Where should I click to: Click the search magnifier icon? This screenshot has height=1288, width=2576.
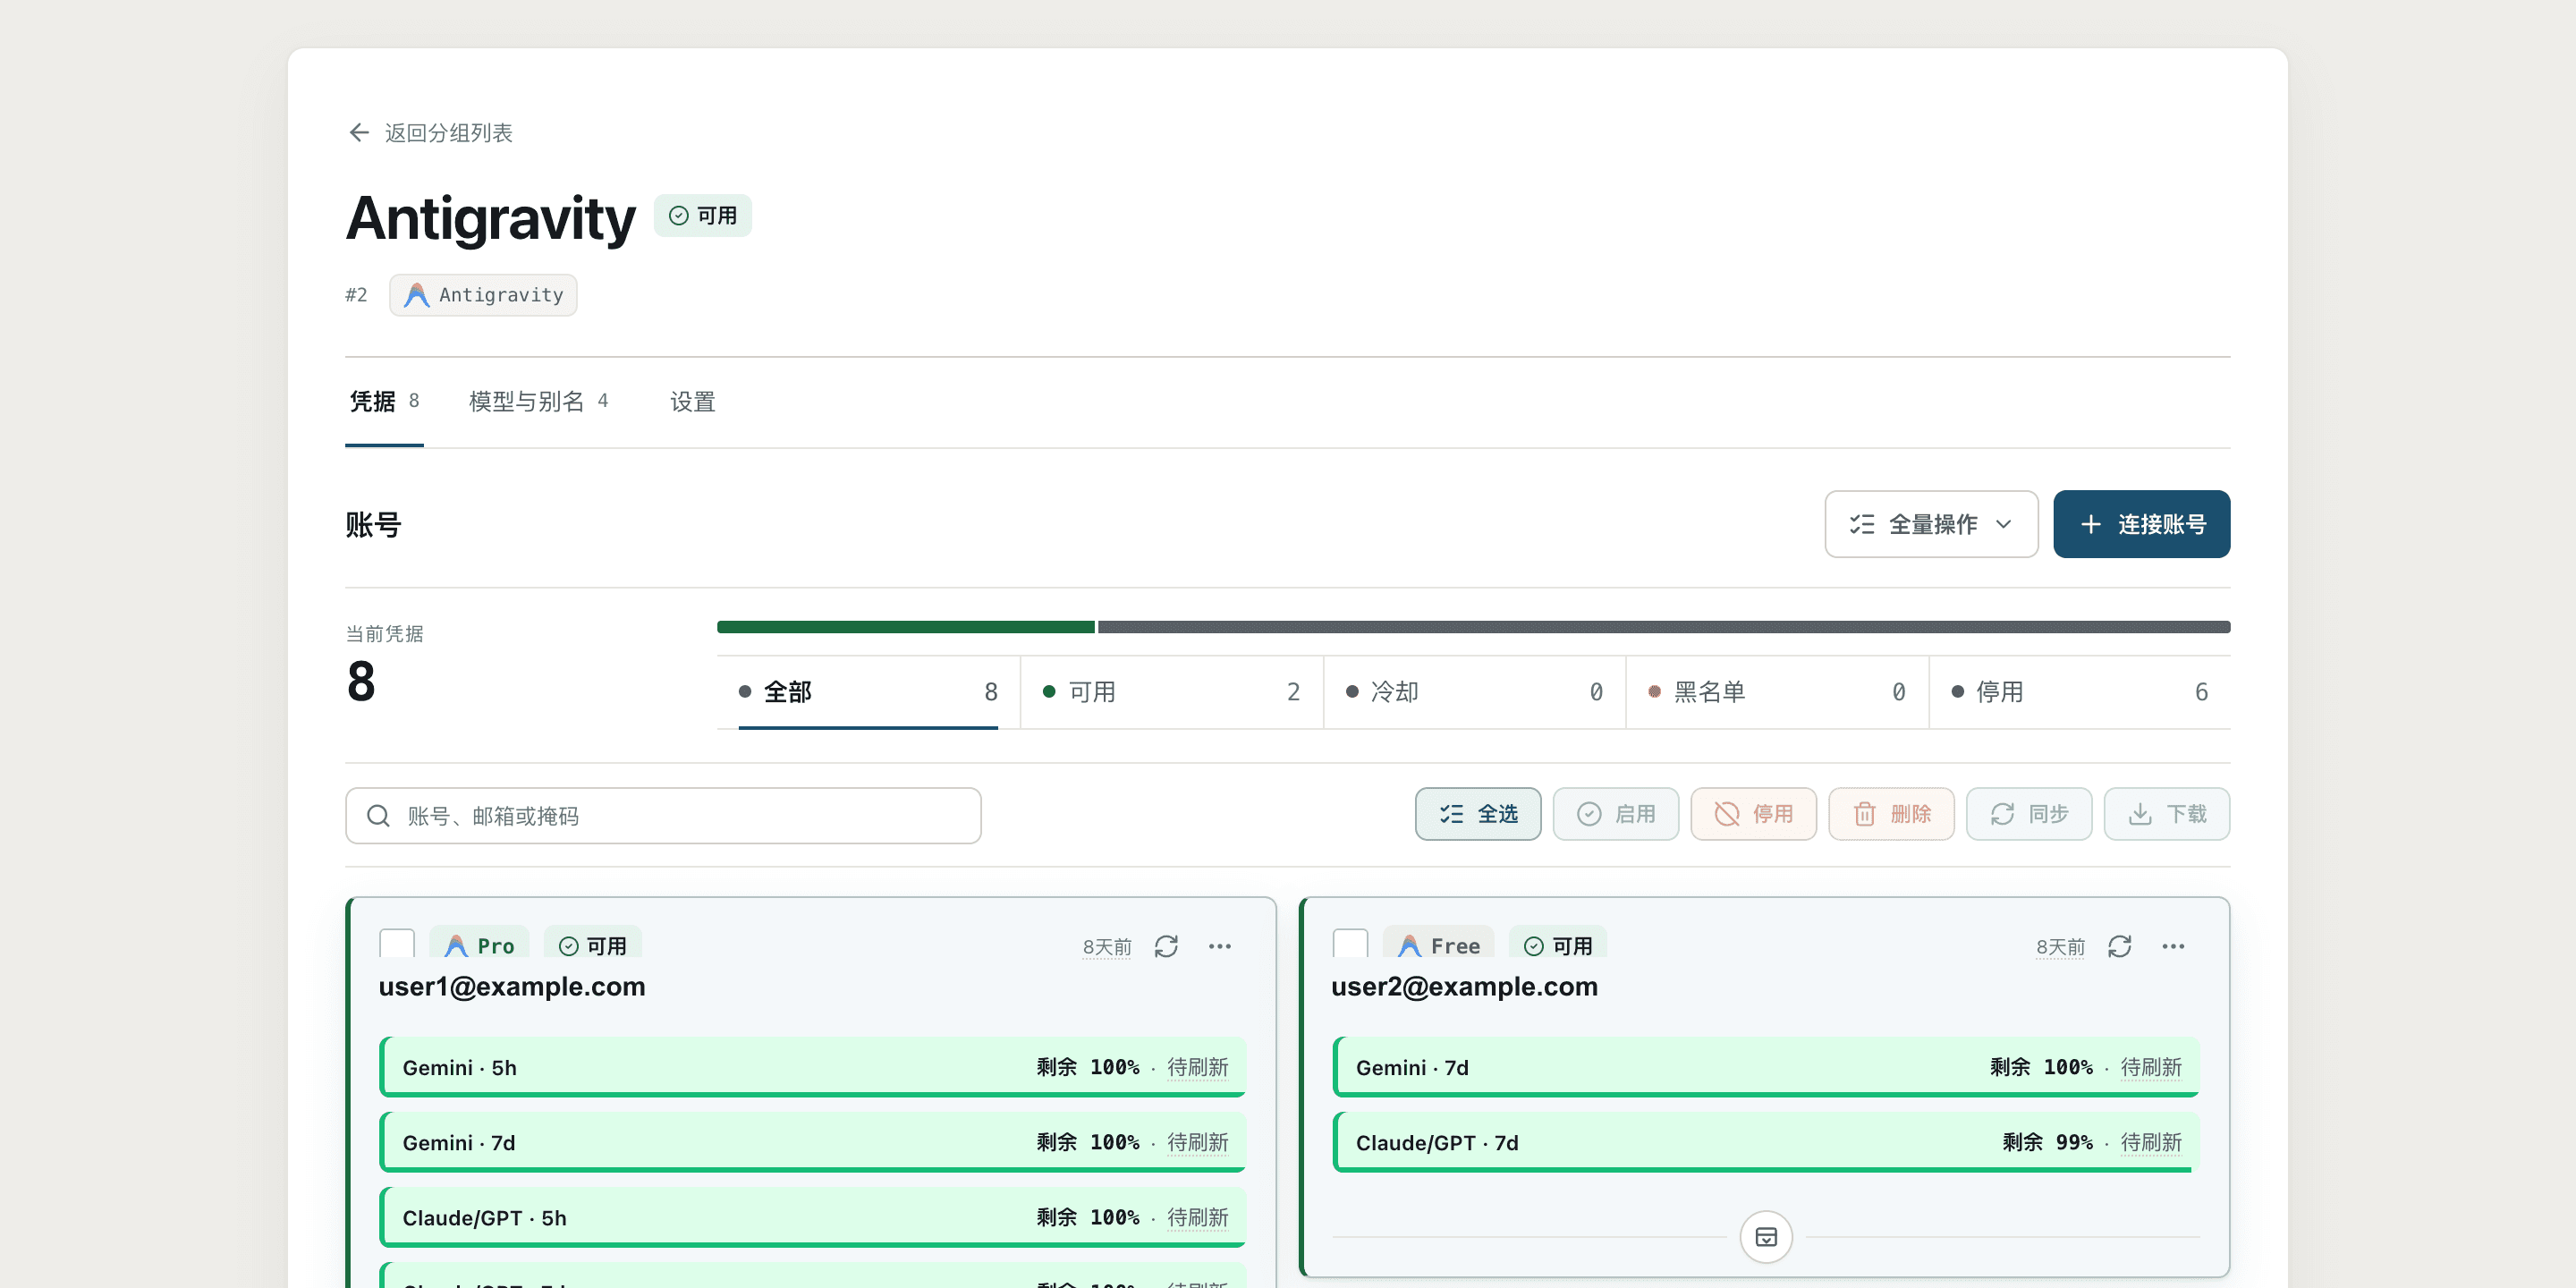click(378, 816)
